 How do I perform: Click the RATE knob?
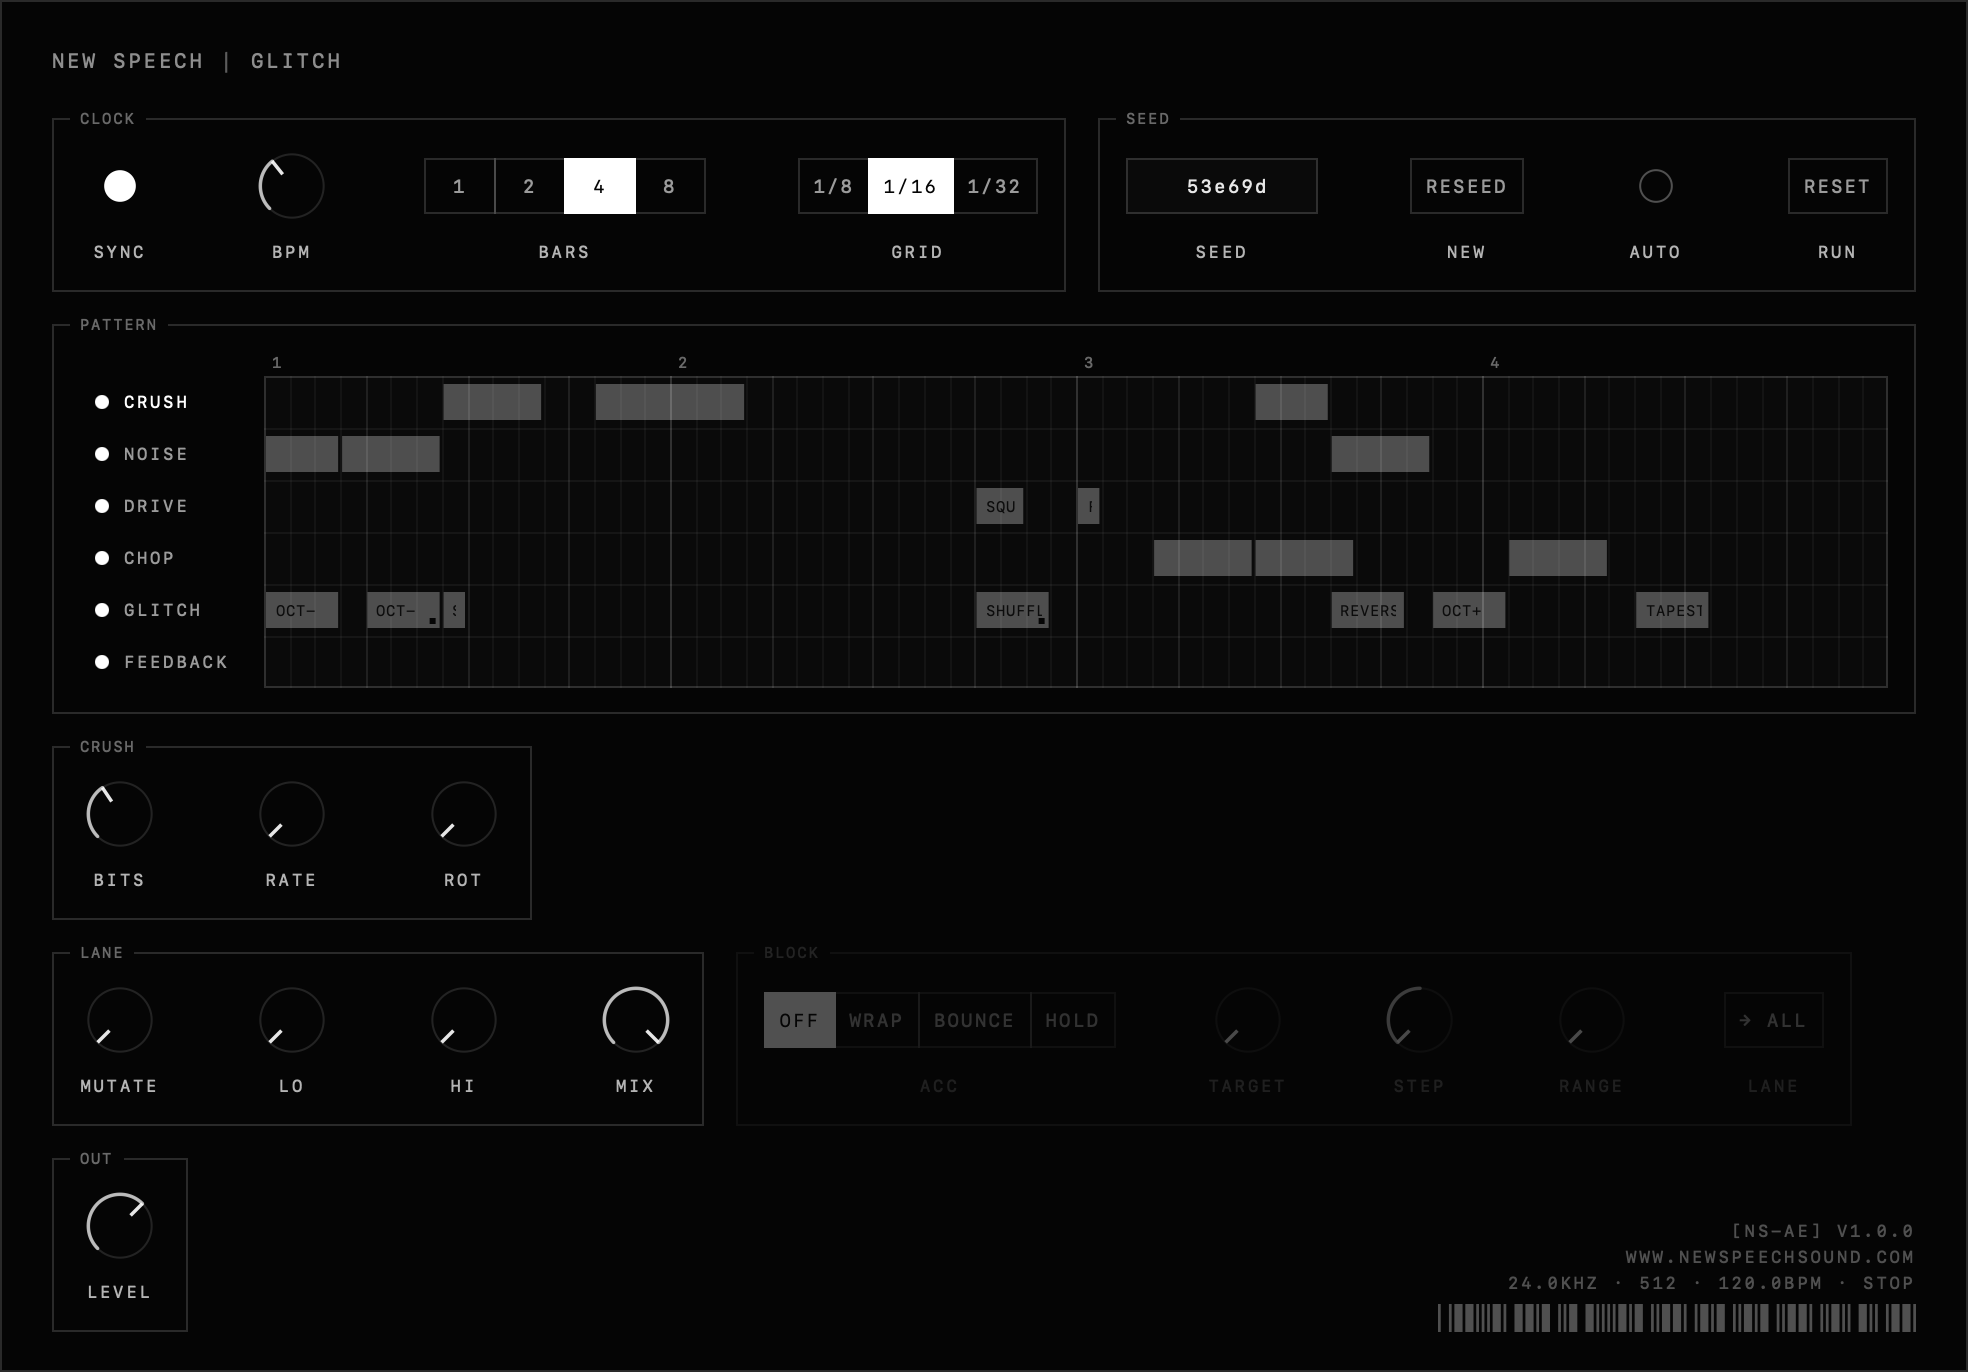[291, 814]
